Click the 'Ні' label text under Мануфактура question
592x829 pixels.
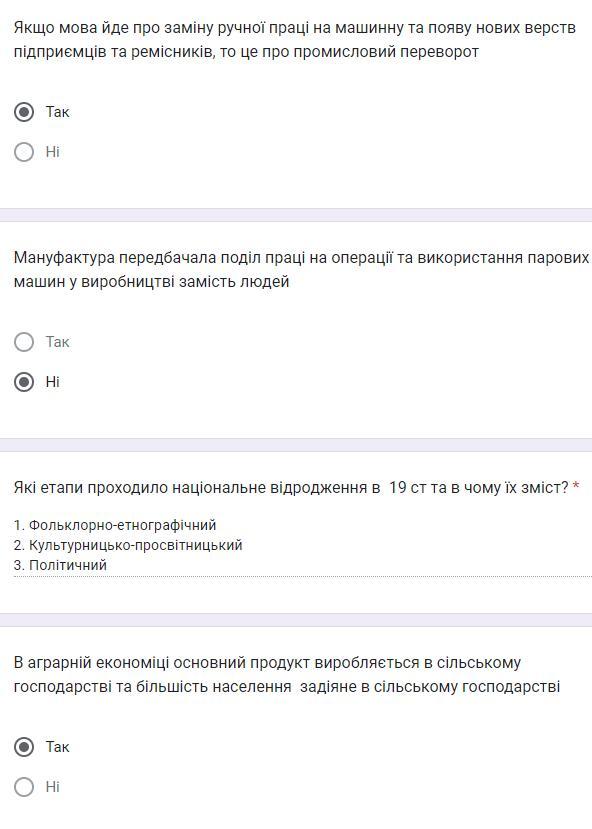(x=52, y=382)
